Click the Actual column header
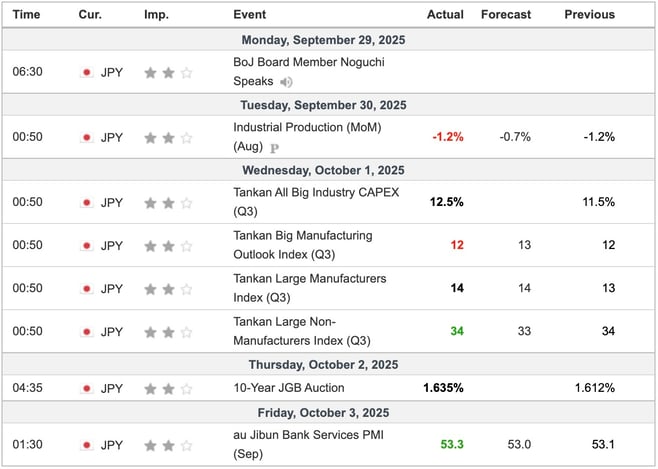 coord(445,15)
